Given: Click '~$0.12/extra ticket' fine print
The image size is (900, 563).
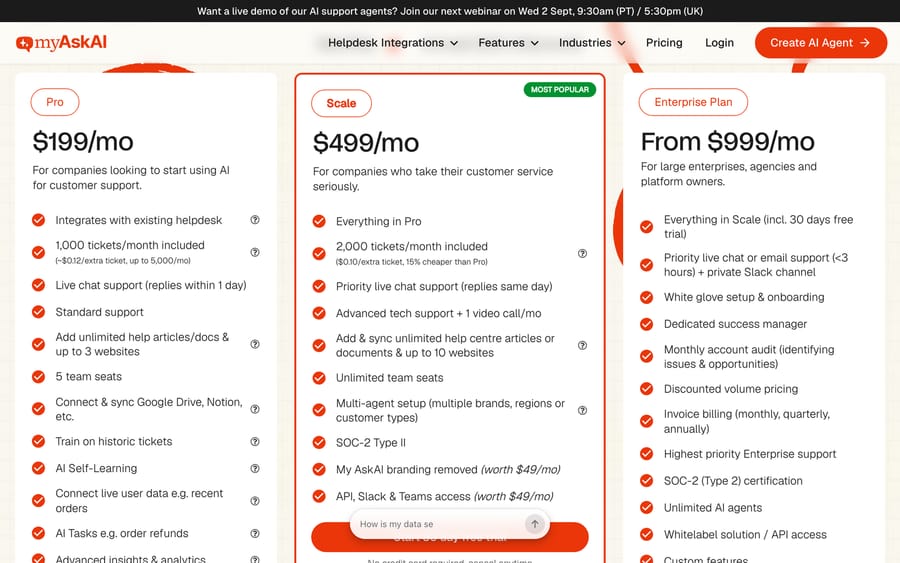Looking at the screenshot, I should click(x=123, y=261).
